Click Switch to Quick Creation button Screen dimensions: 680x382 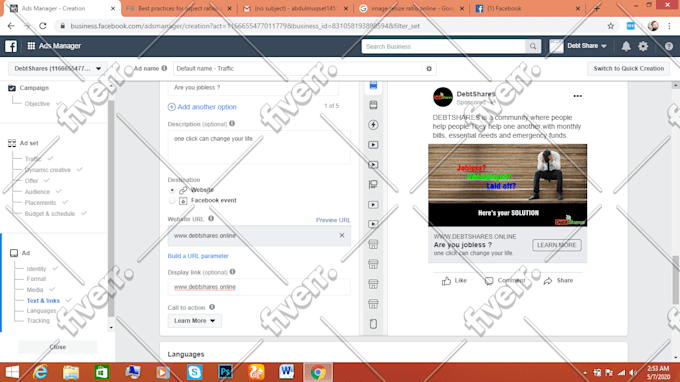(628, 69)
